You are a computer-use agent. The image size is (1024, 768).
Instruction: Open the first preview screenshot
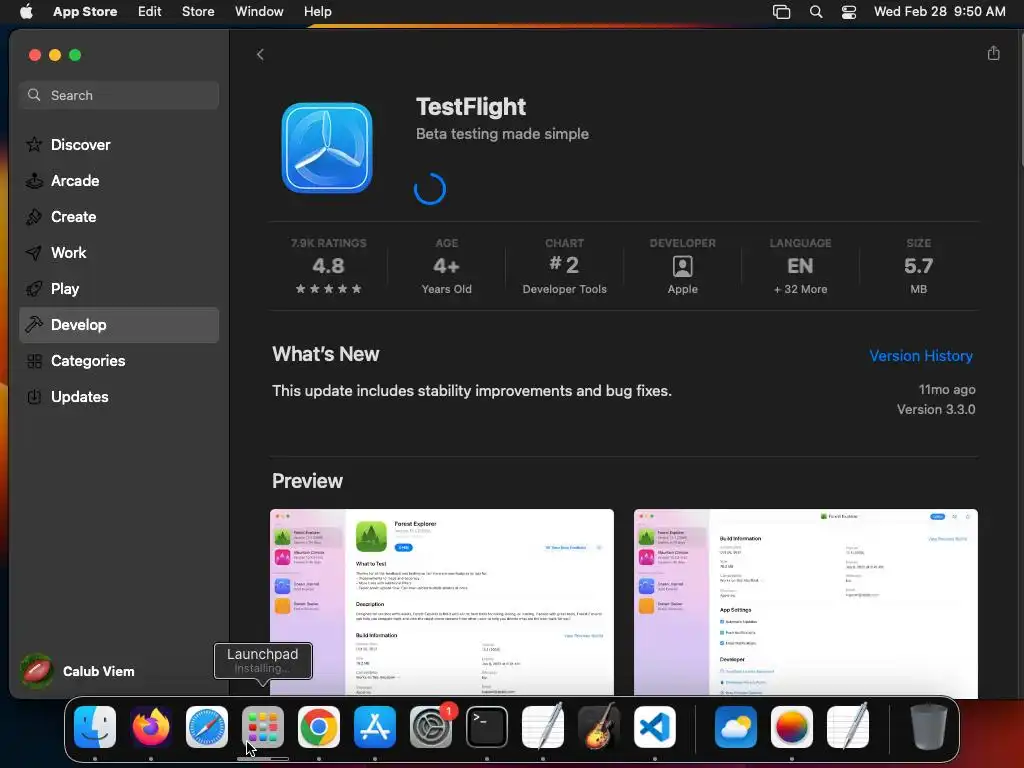tap(441, 601)
